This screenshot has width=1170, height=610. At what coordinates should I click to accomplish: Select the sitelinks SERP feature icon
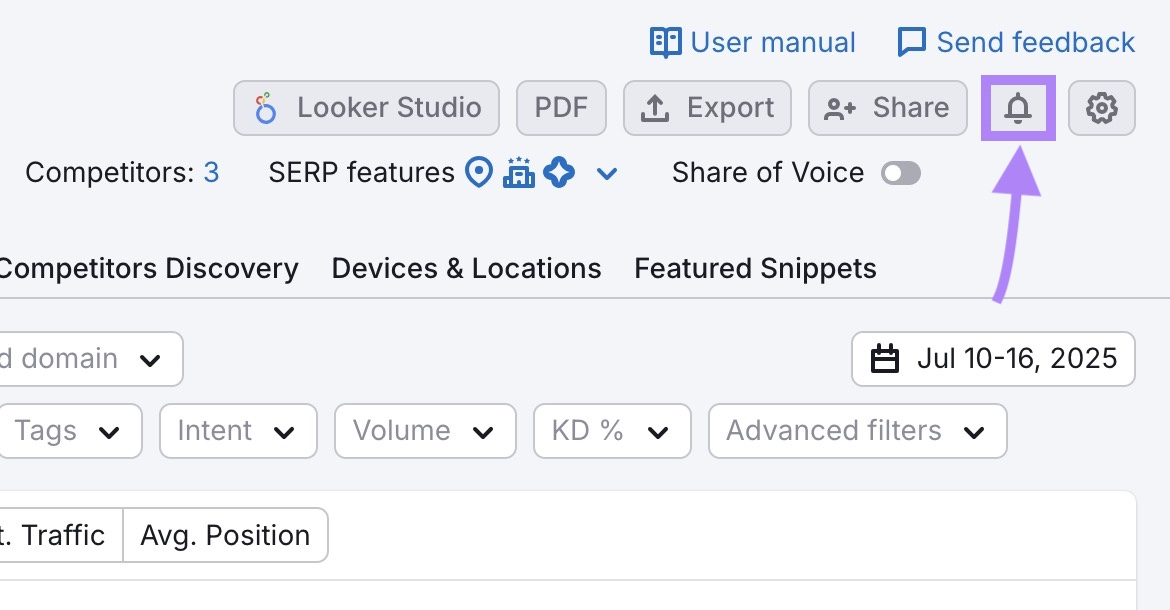tap(519, 172)
